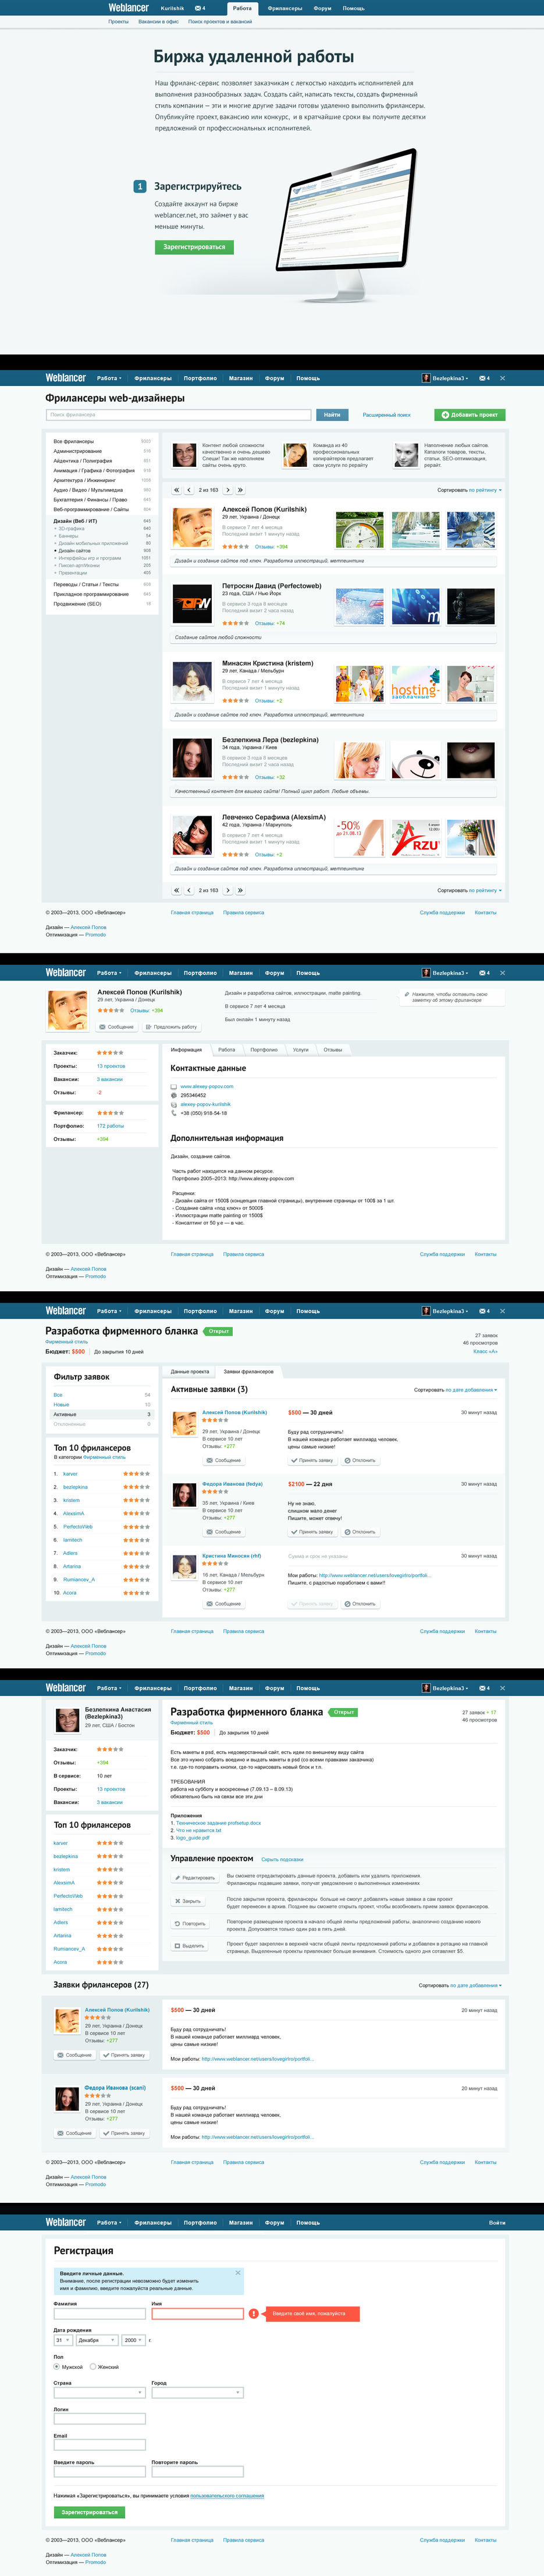
Task: Click the Найти search button
Action: coord(332,415)
